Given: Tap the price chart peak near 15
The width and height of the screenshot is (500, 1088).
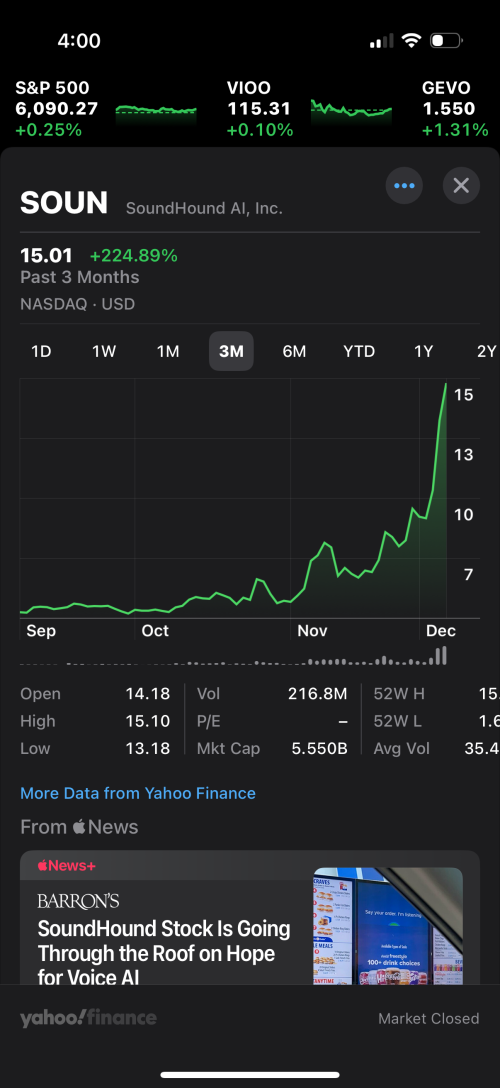Looking at the screenshot, I should point(445,386).
